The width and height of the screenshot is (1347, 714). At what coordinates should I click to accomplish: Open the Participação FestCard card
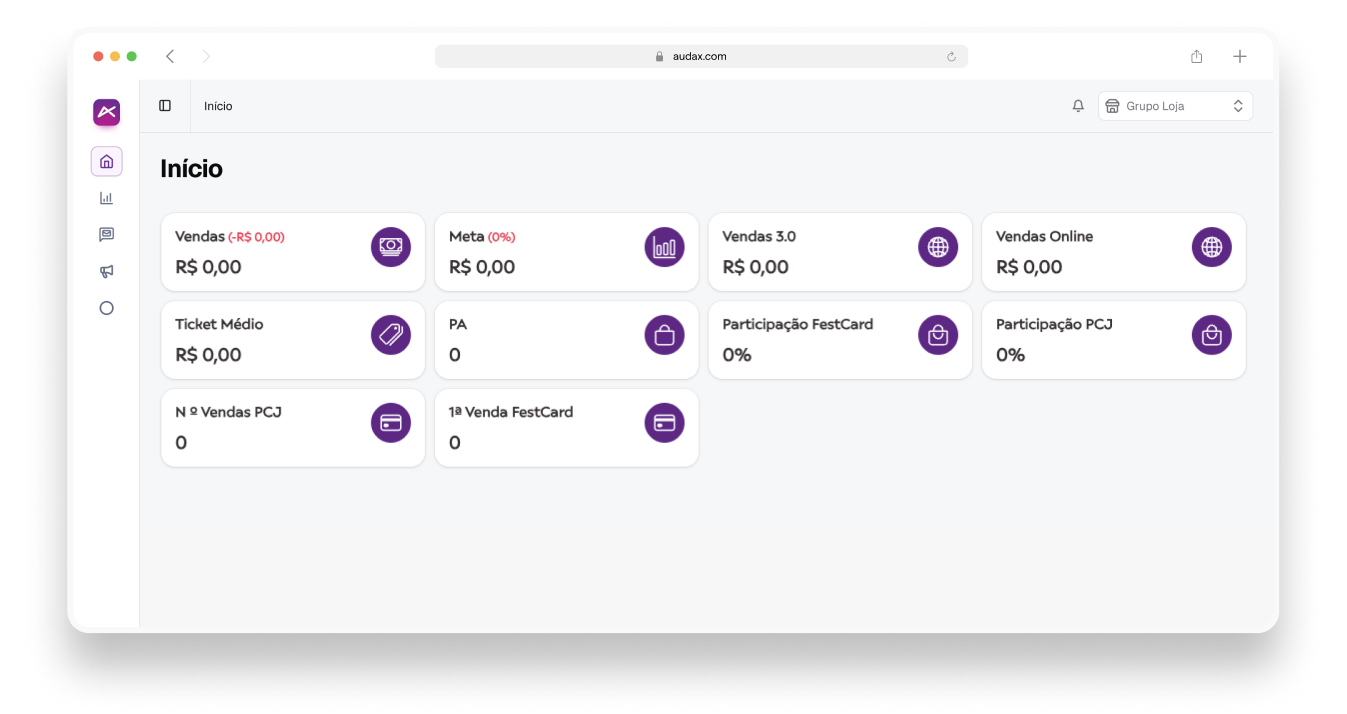[x=839, y=340]
